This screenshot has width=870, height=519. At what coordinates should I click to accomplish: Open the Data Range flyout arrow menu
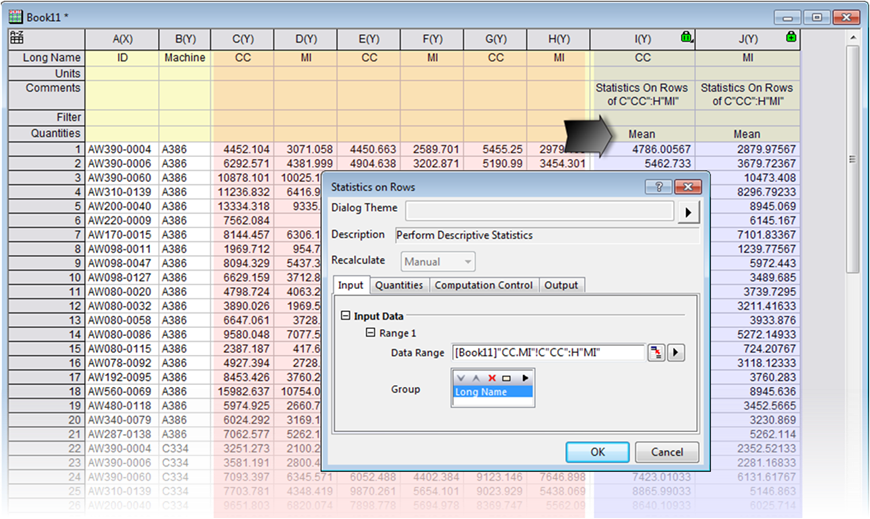tap(677, 352)
